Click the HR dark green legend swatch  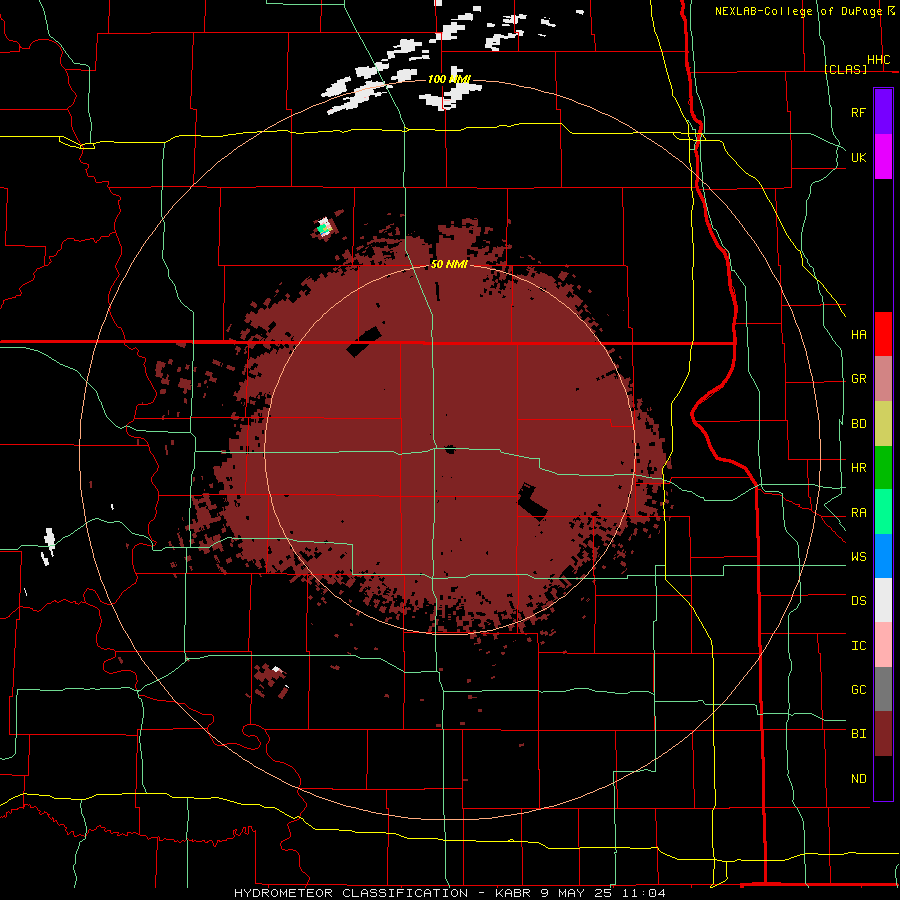click(x=883, y=468)
